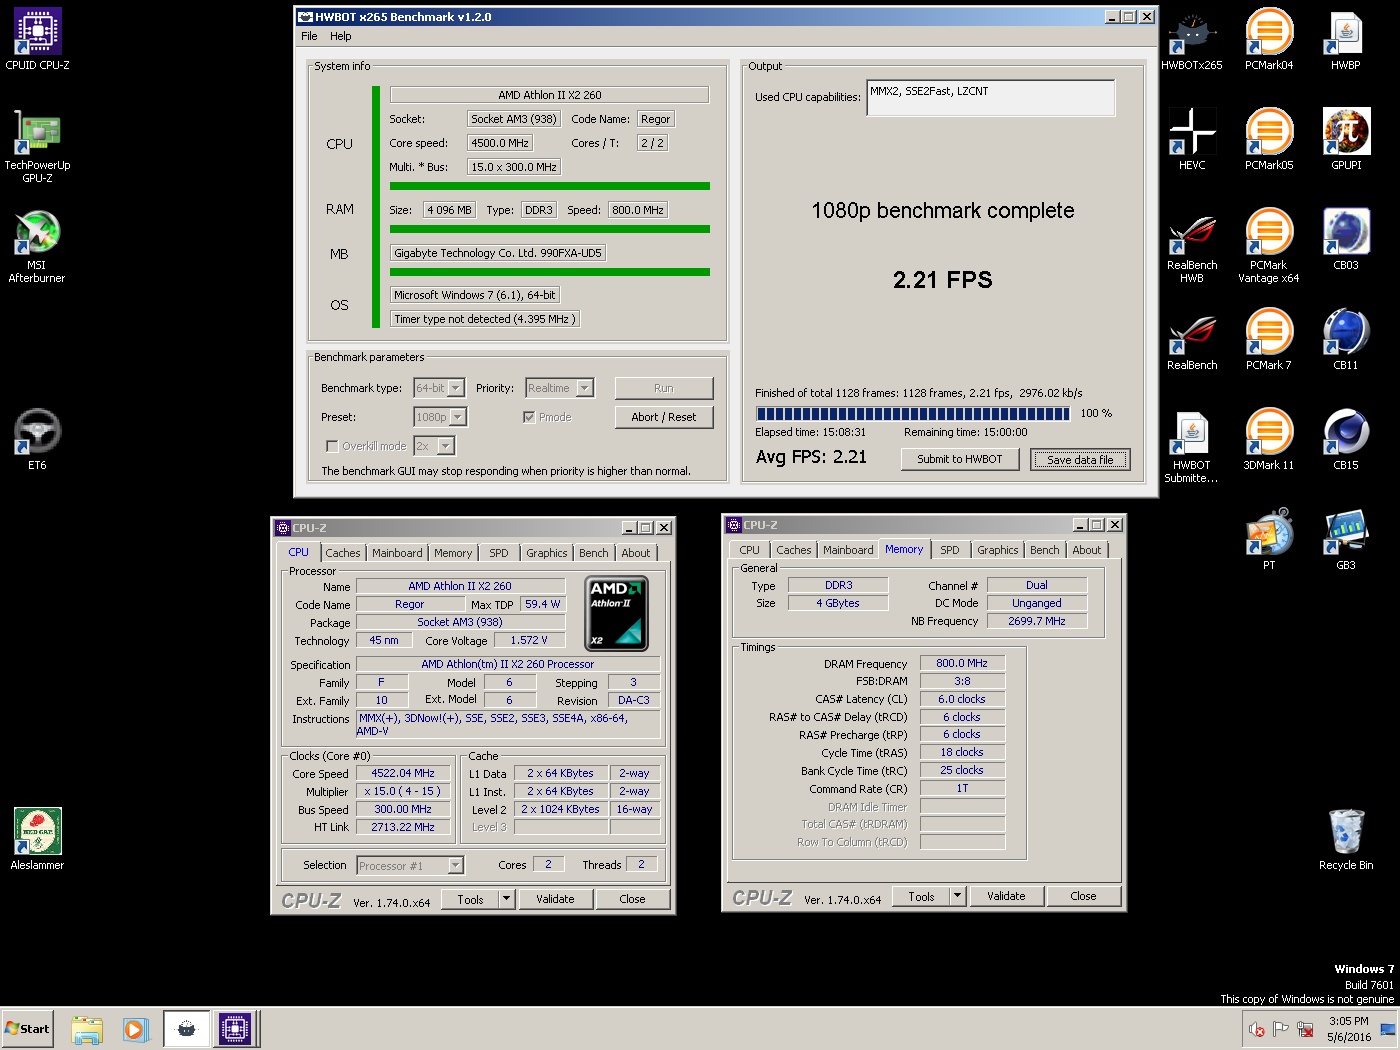Viewport: 1400px width, 1050px height.
Task: Open the File menu in HWBOT x265
Action: pyautogui.click(x=309, y=36)
